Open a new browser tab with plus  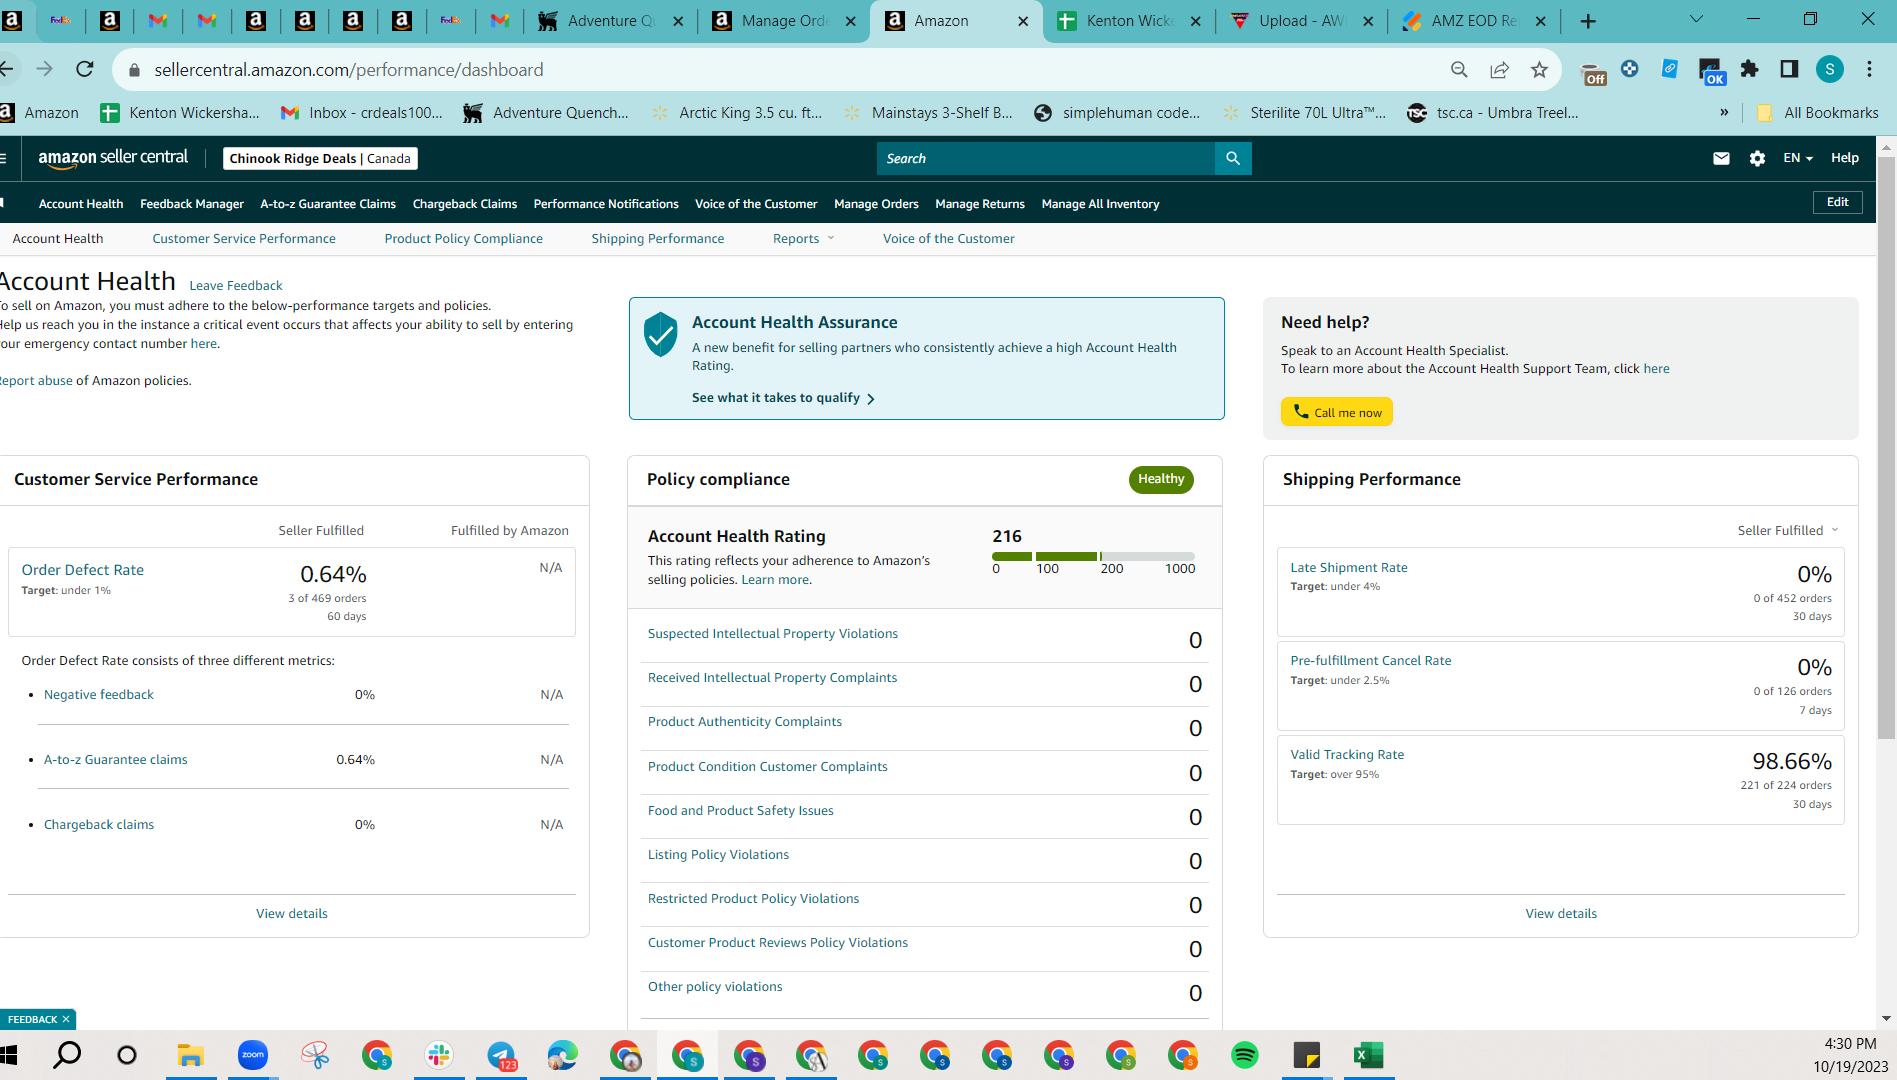1588,21
